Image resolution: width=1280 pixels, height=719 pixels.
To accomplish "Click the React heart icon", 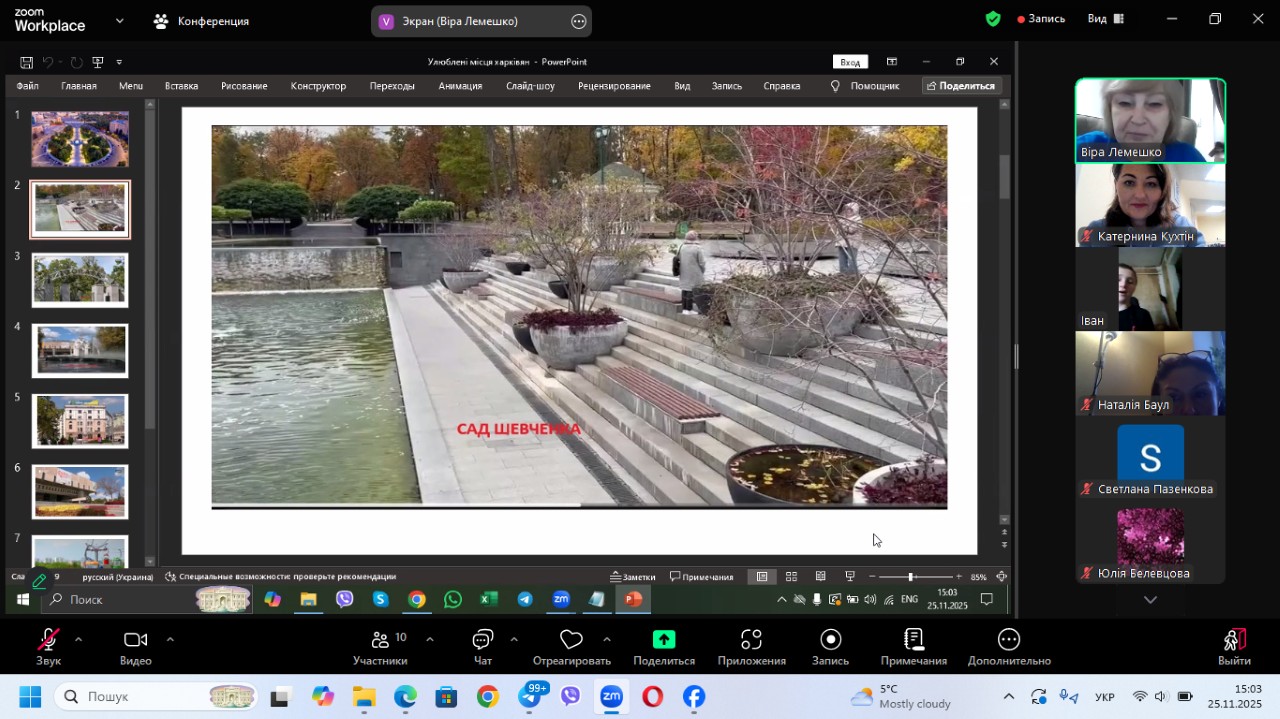I will click(x=571, y=641).
